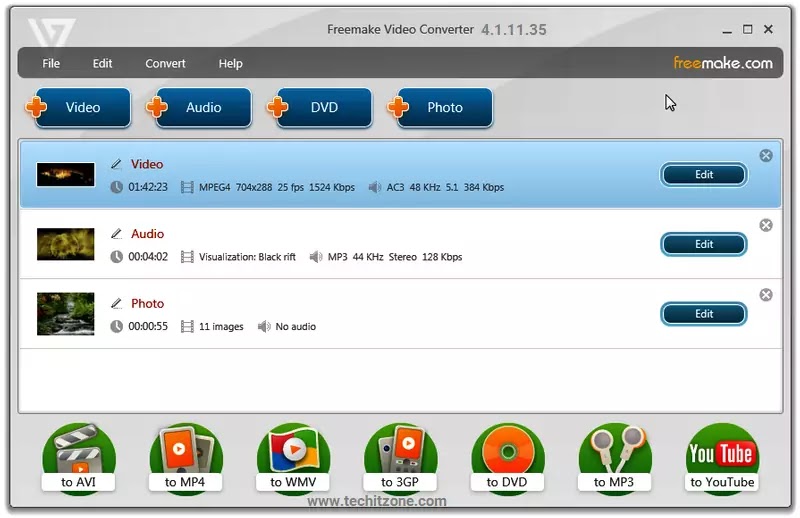Click the No audio label
Screen dimensions: 800x518
295,327
